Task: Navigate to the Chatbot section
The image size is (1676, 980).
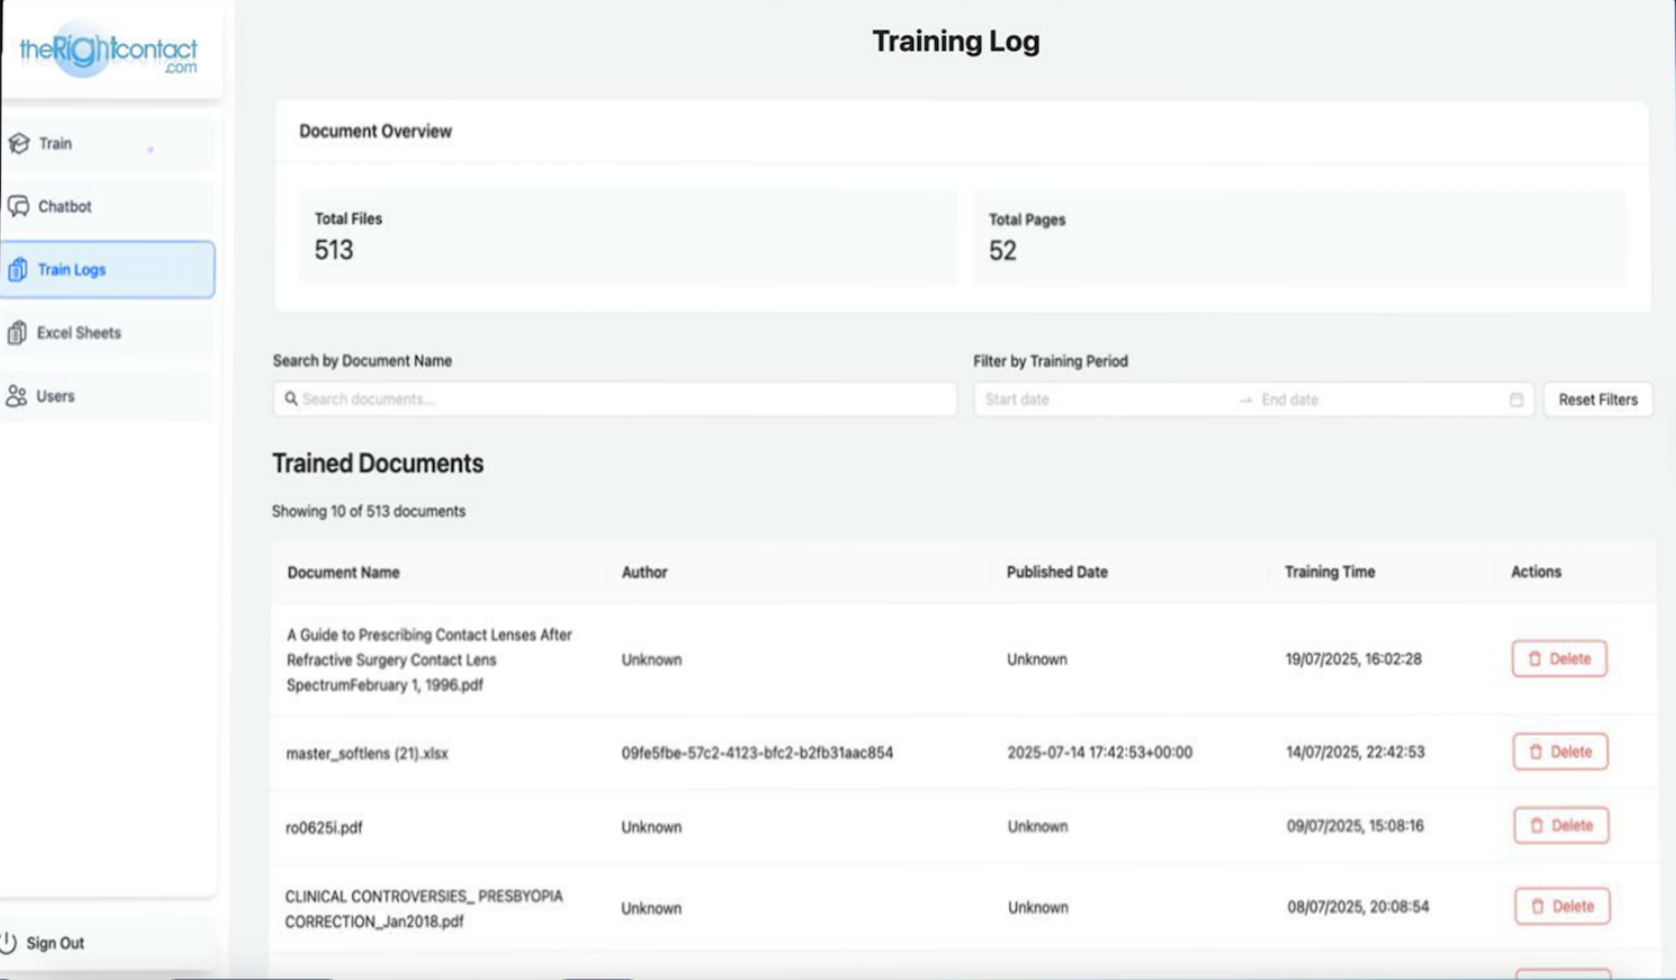Action: (65, 206)
